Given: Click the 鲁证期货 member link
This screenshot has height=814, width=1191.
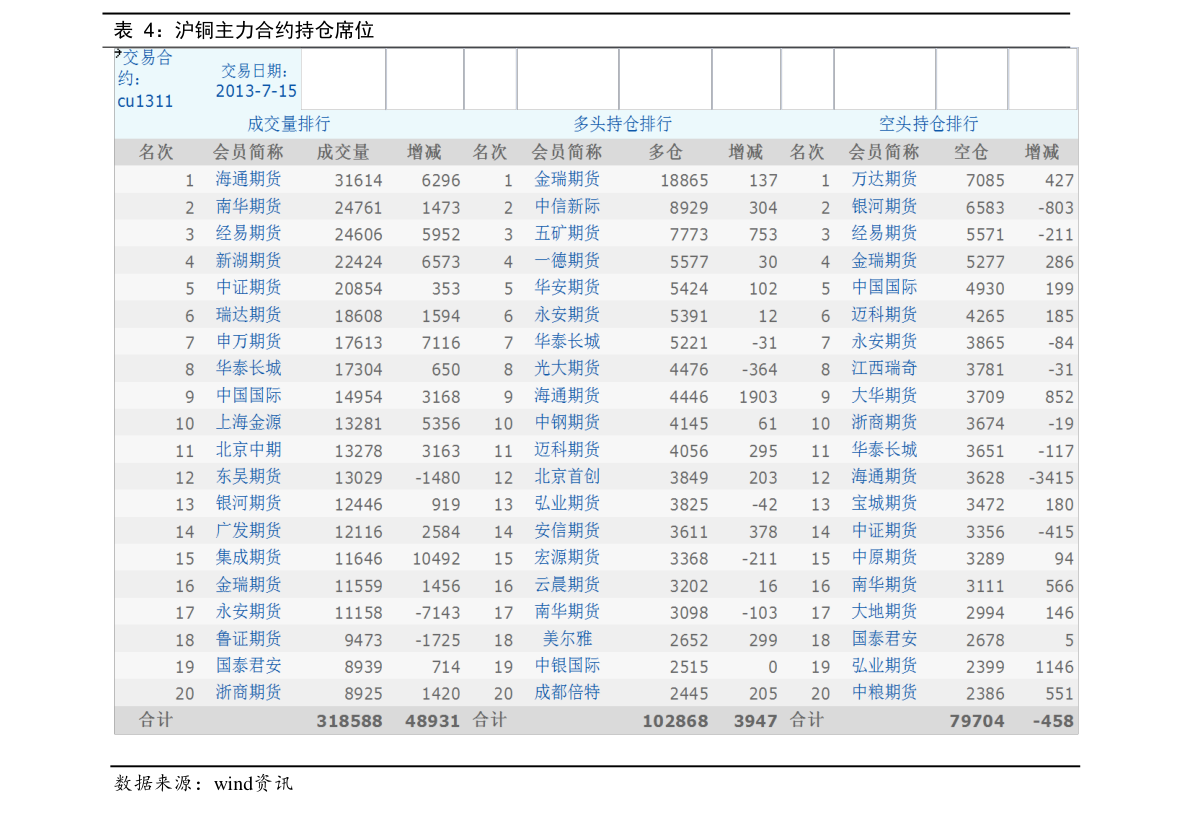Looking at the screenshot, I should pos(248,639).
